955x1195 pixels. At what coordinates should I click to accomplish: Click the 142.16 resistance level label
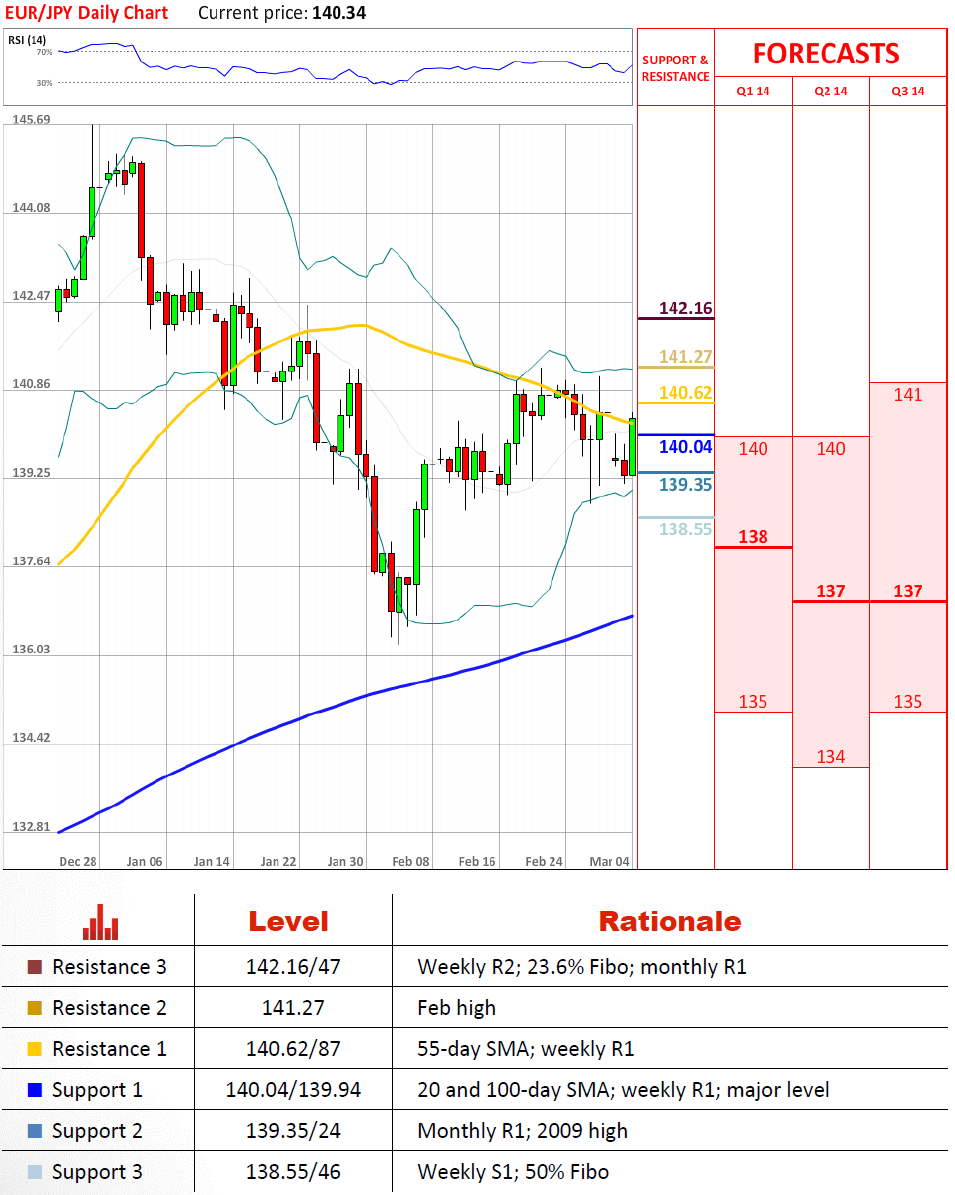[x=686, y=308]
